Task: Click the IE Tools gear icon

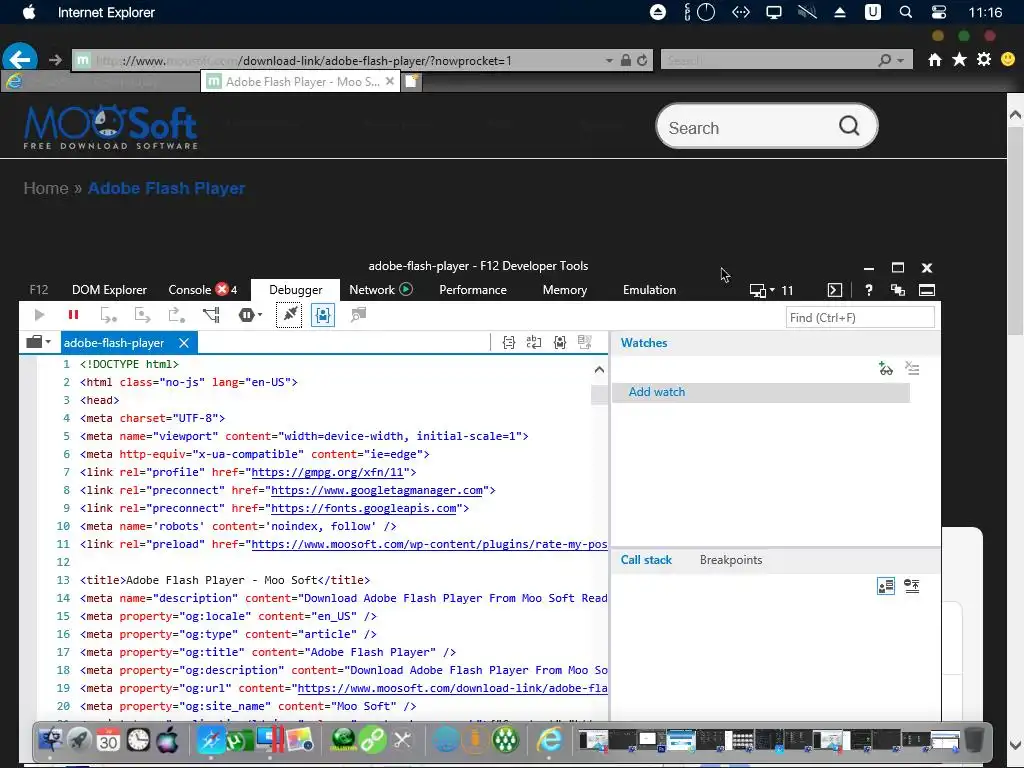Action: point(984,60)
